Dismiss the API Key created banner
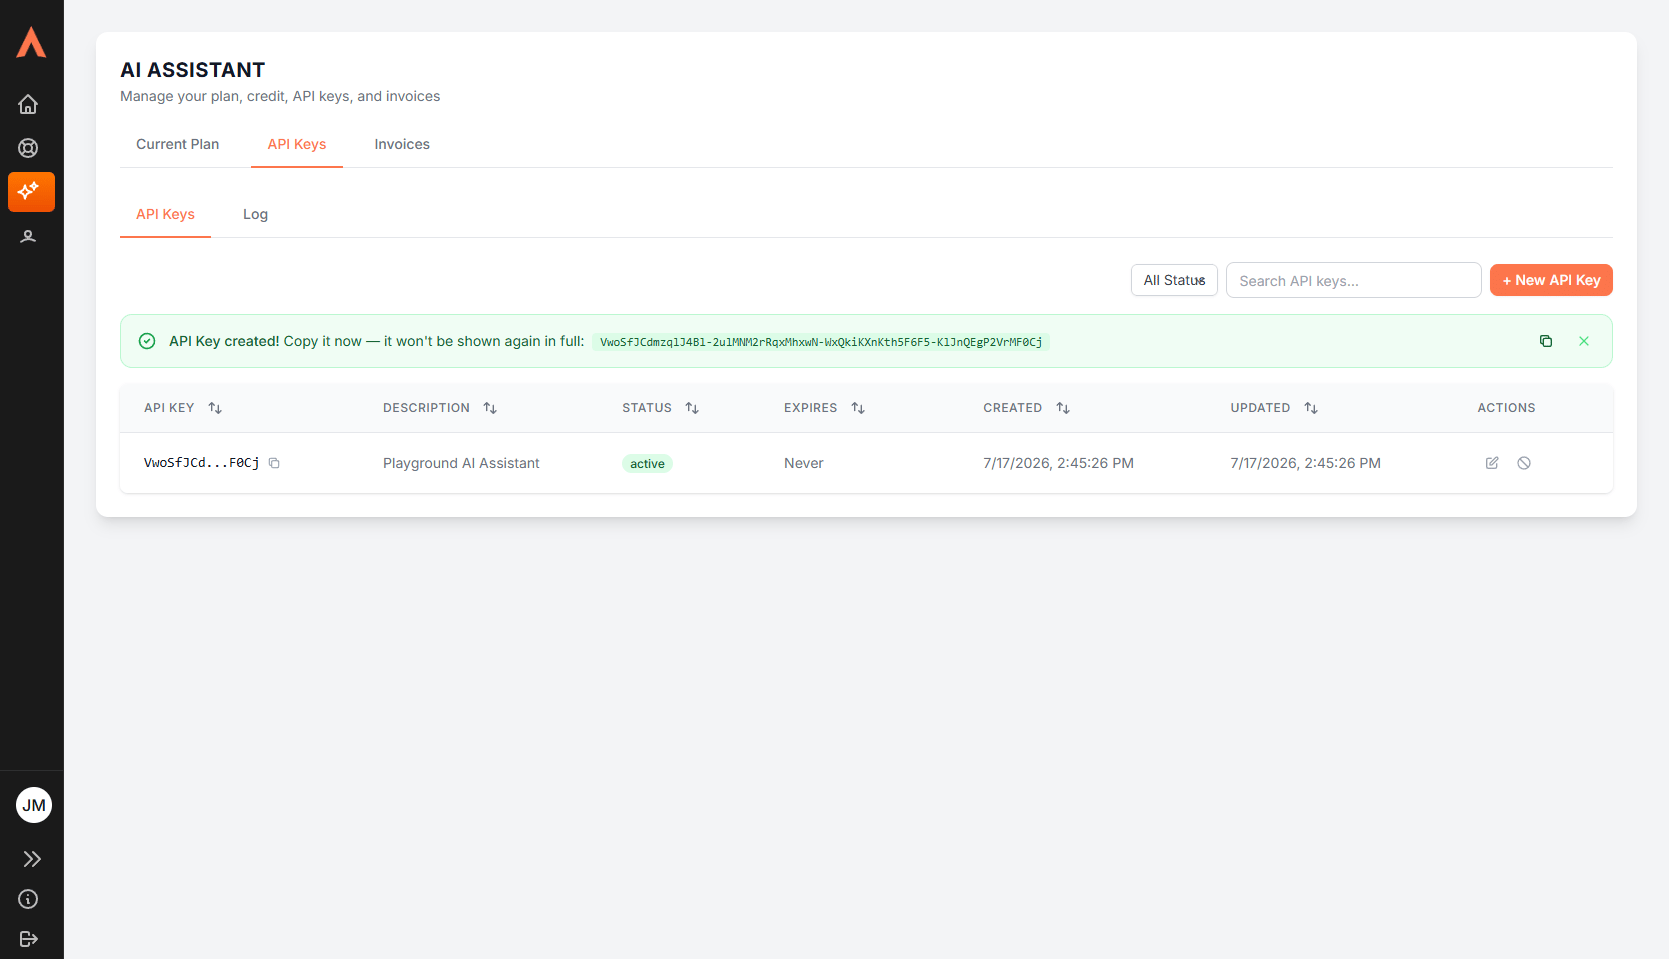1669x959 pixels. pos(1584,341)
